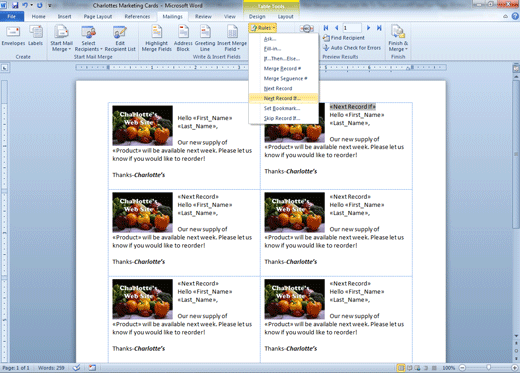Go to the next record
Viewport: 520px width, 373px height.
[368, 28]
